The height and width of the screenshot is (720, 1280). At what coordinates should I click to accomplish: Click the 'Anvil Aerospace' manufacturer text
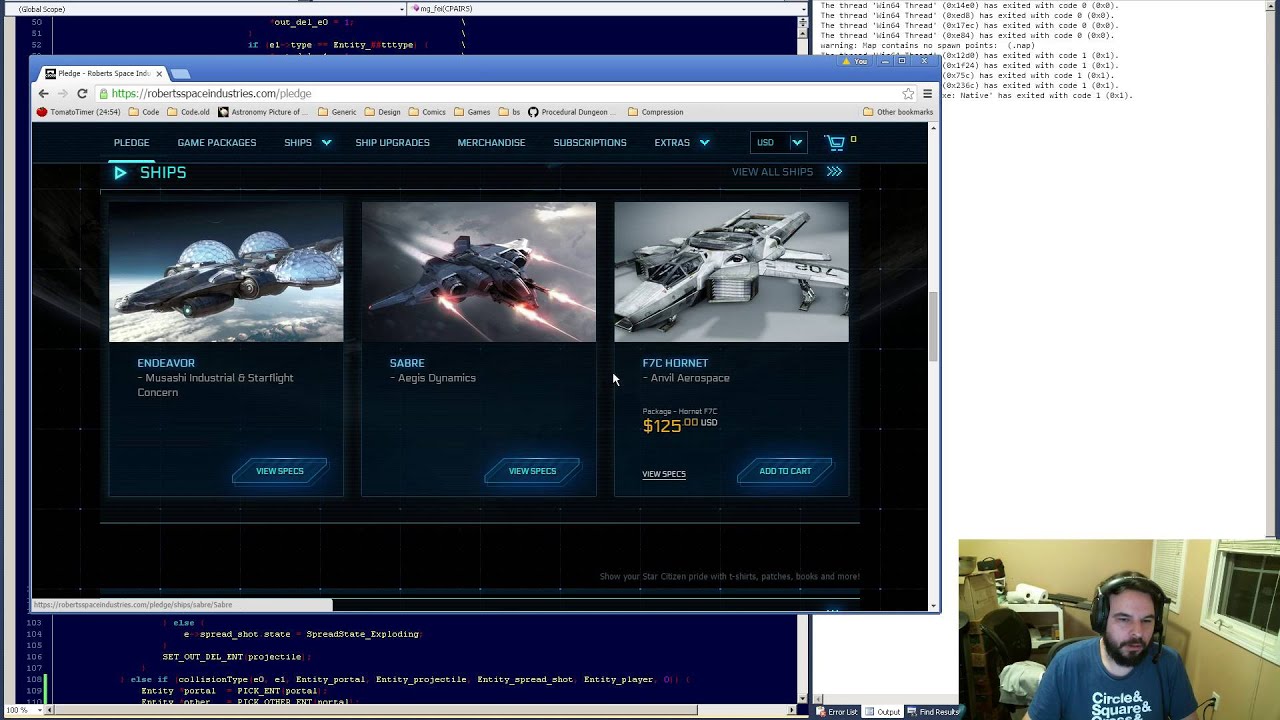point(690,378)
